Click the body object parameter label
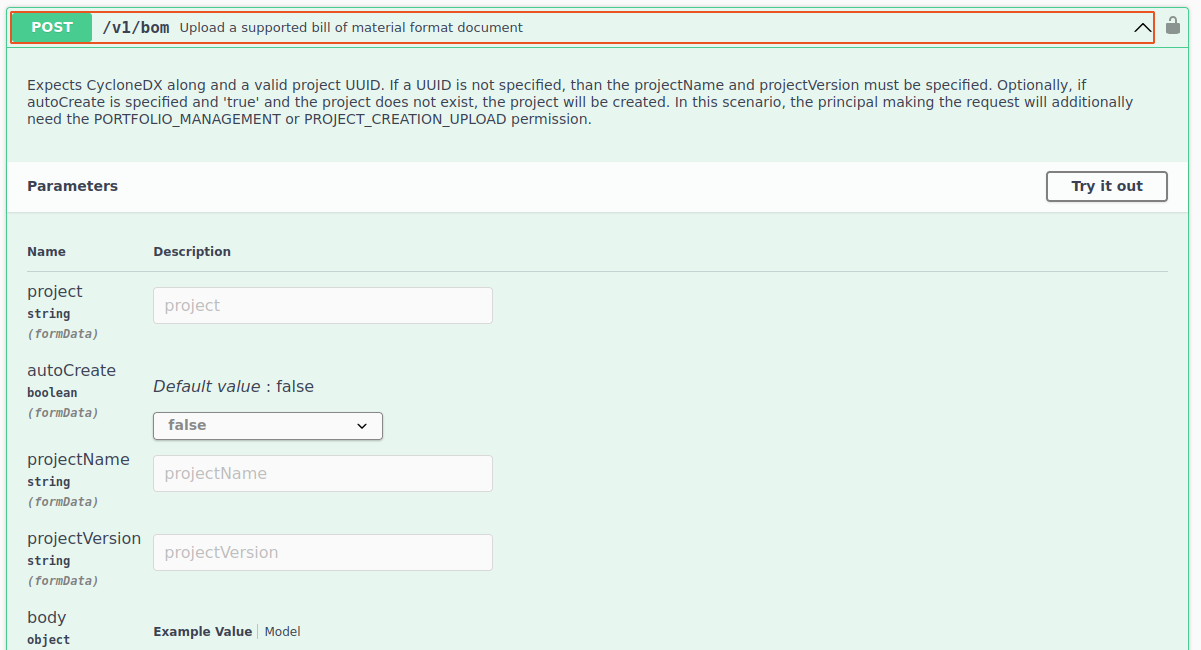 click(46, 617)
